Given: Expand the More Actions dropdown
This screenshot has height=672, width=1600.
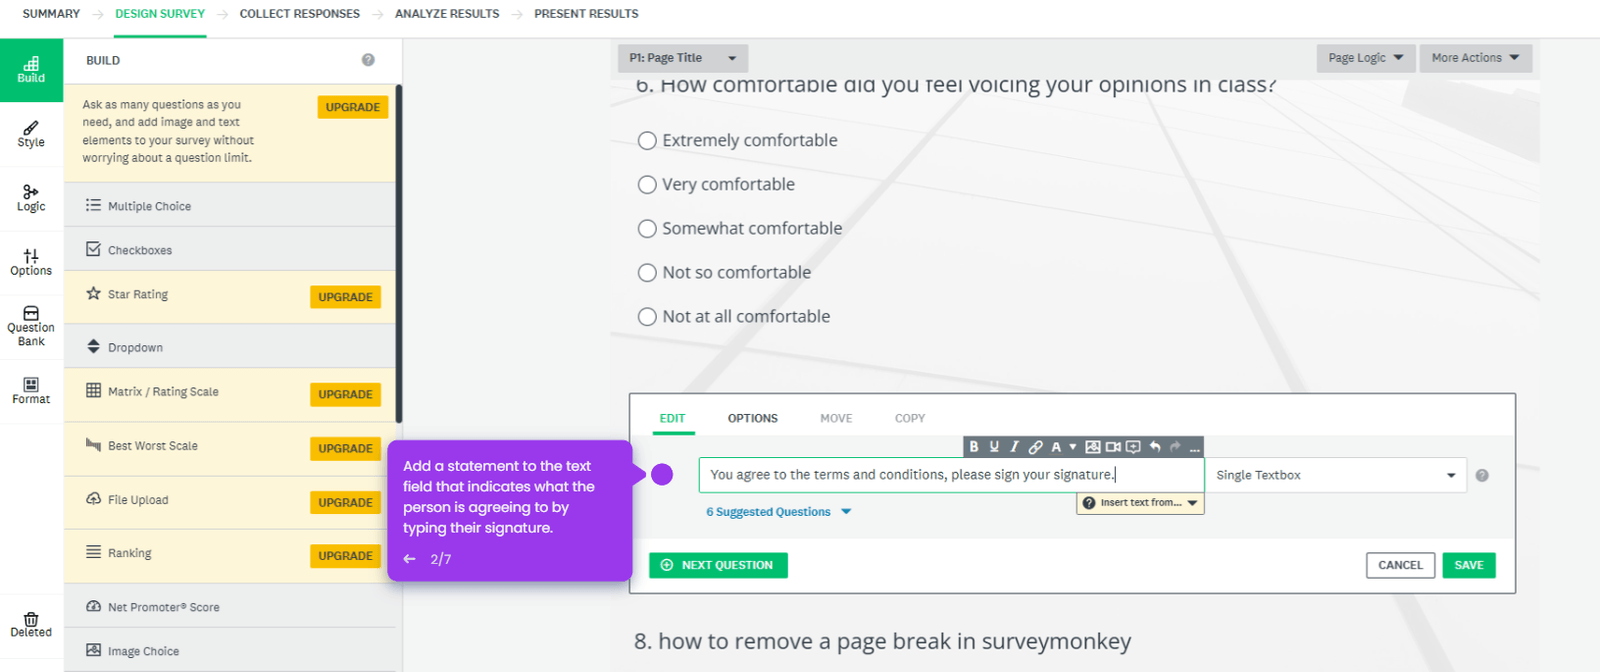Looking at the screenshot, I should point(1474,57).
